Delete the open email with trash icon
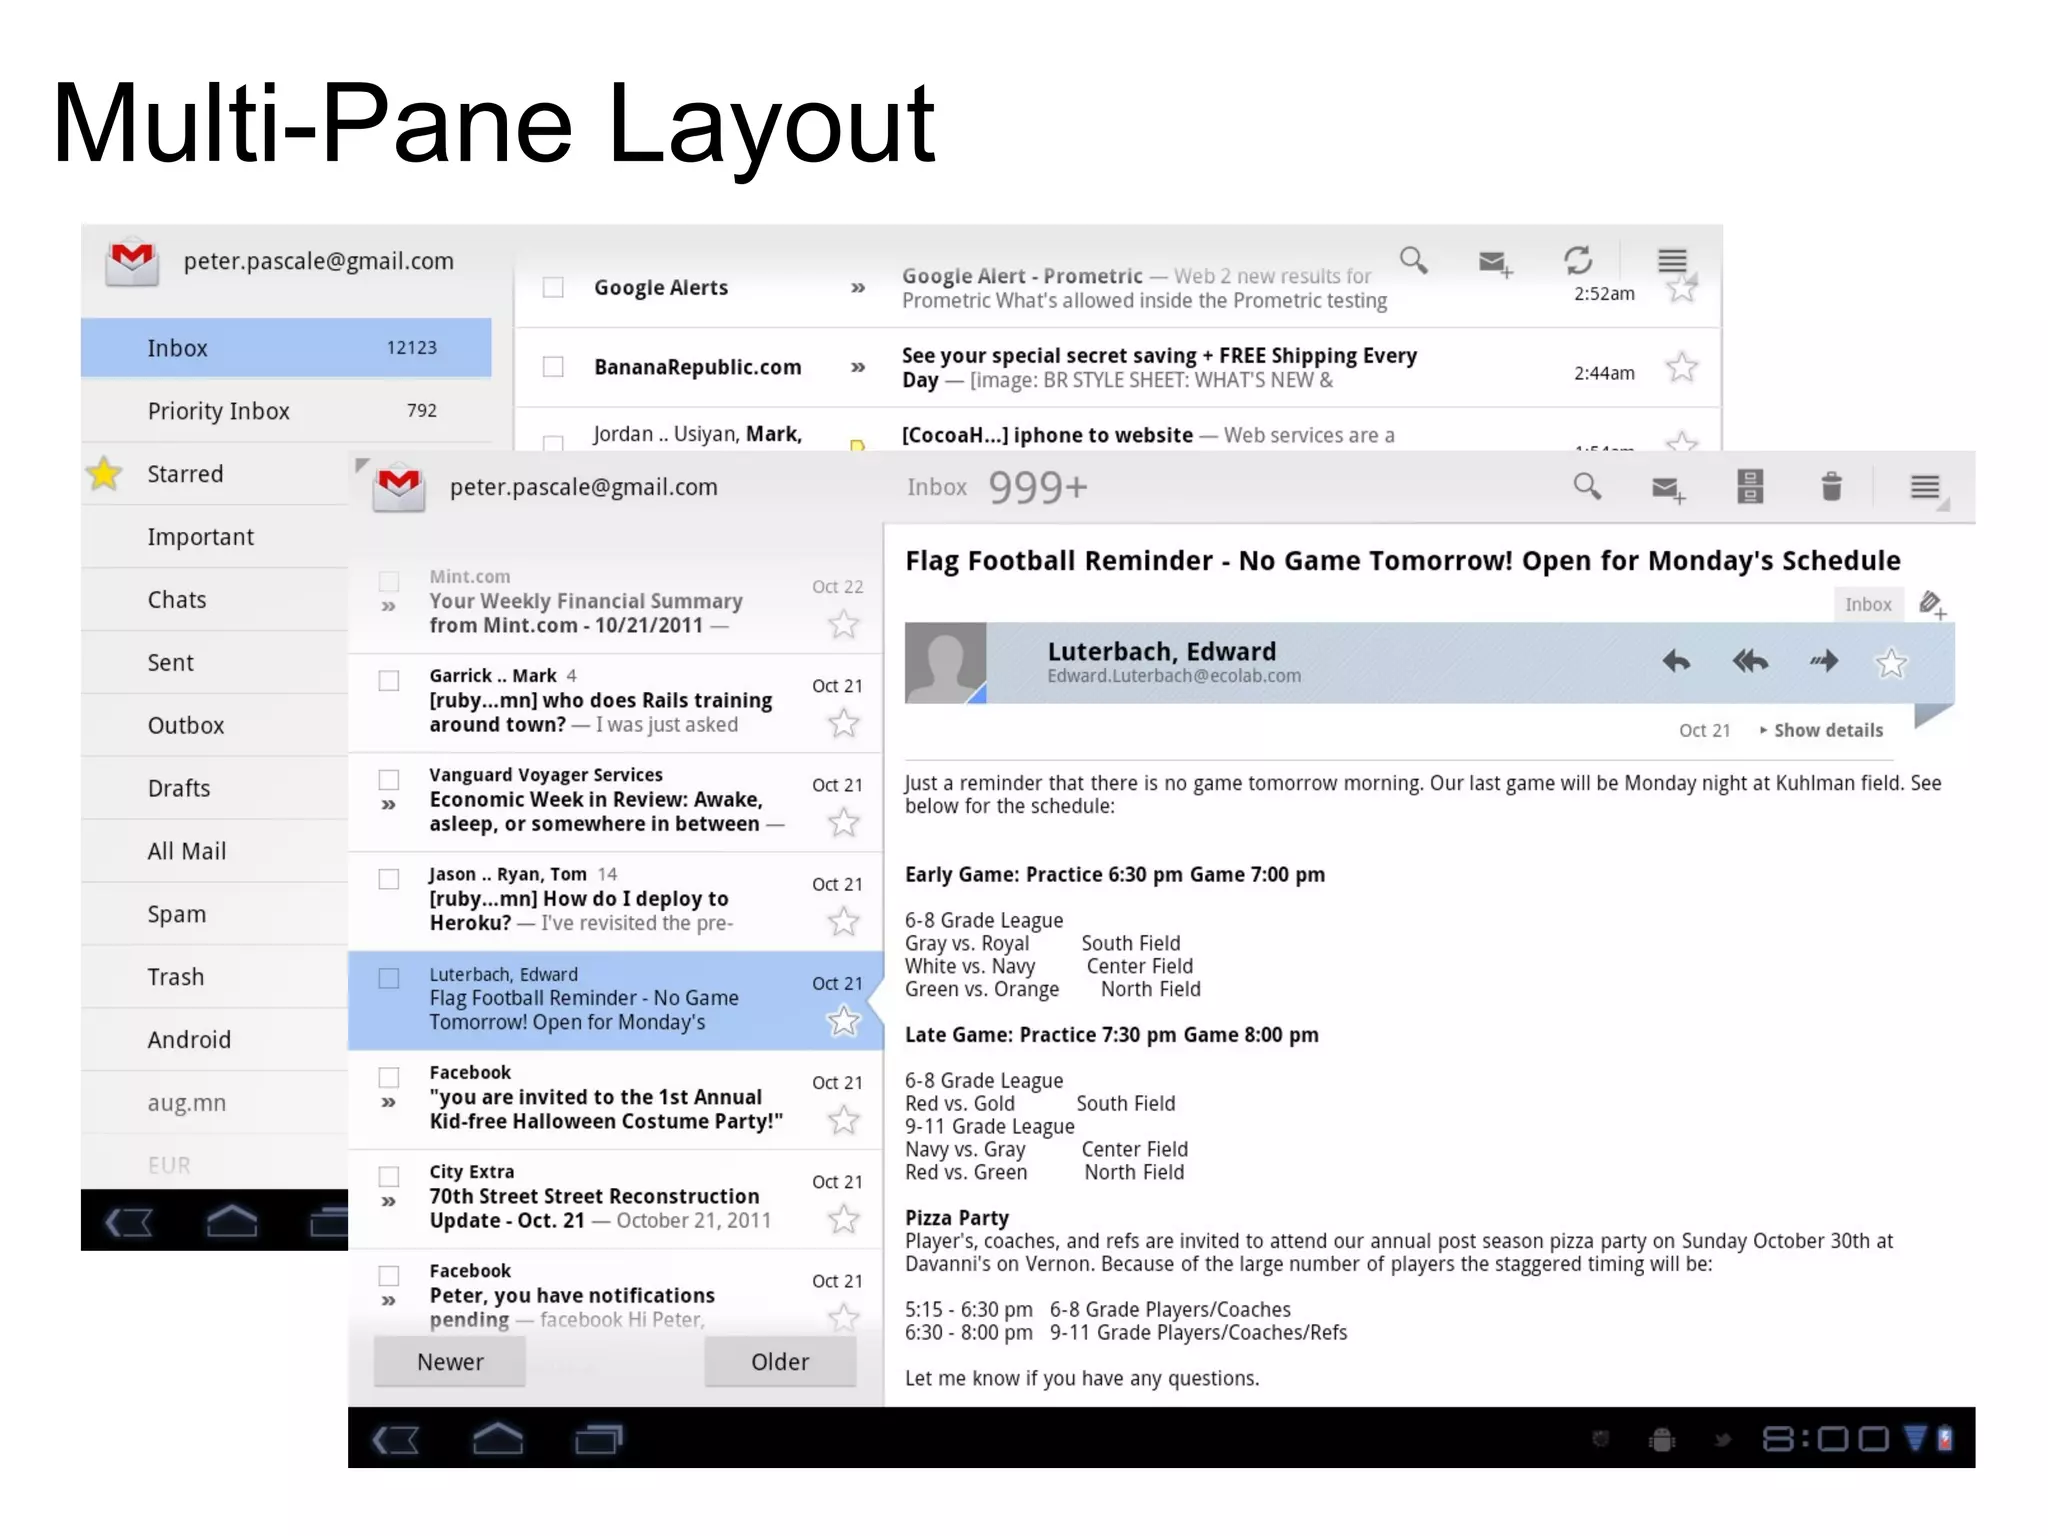Screen dimensions: 2048x1536 point(1831,487)
